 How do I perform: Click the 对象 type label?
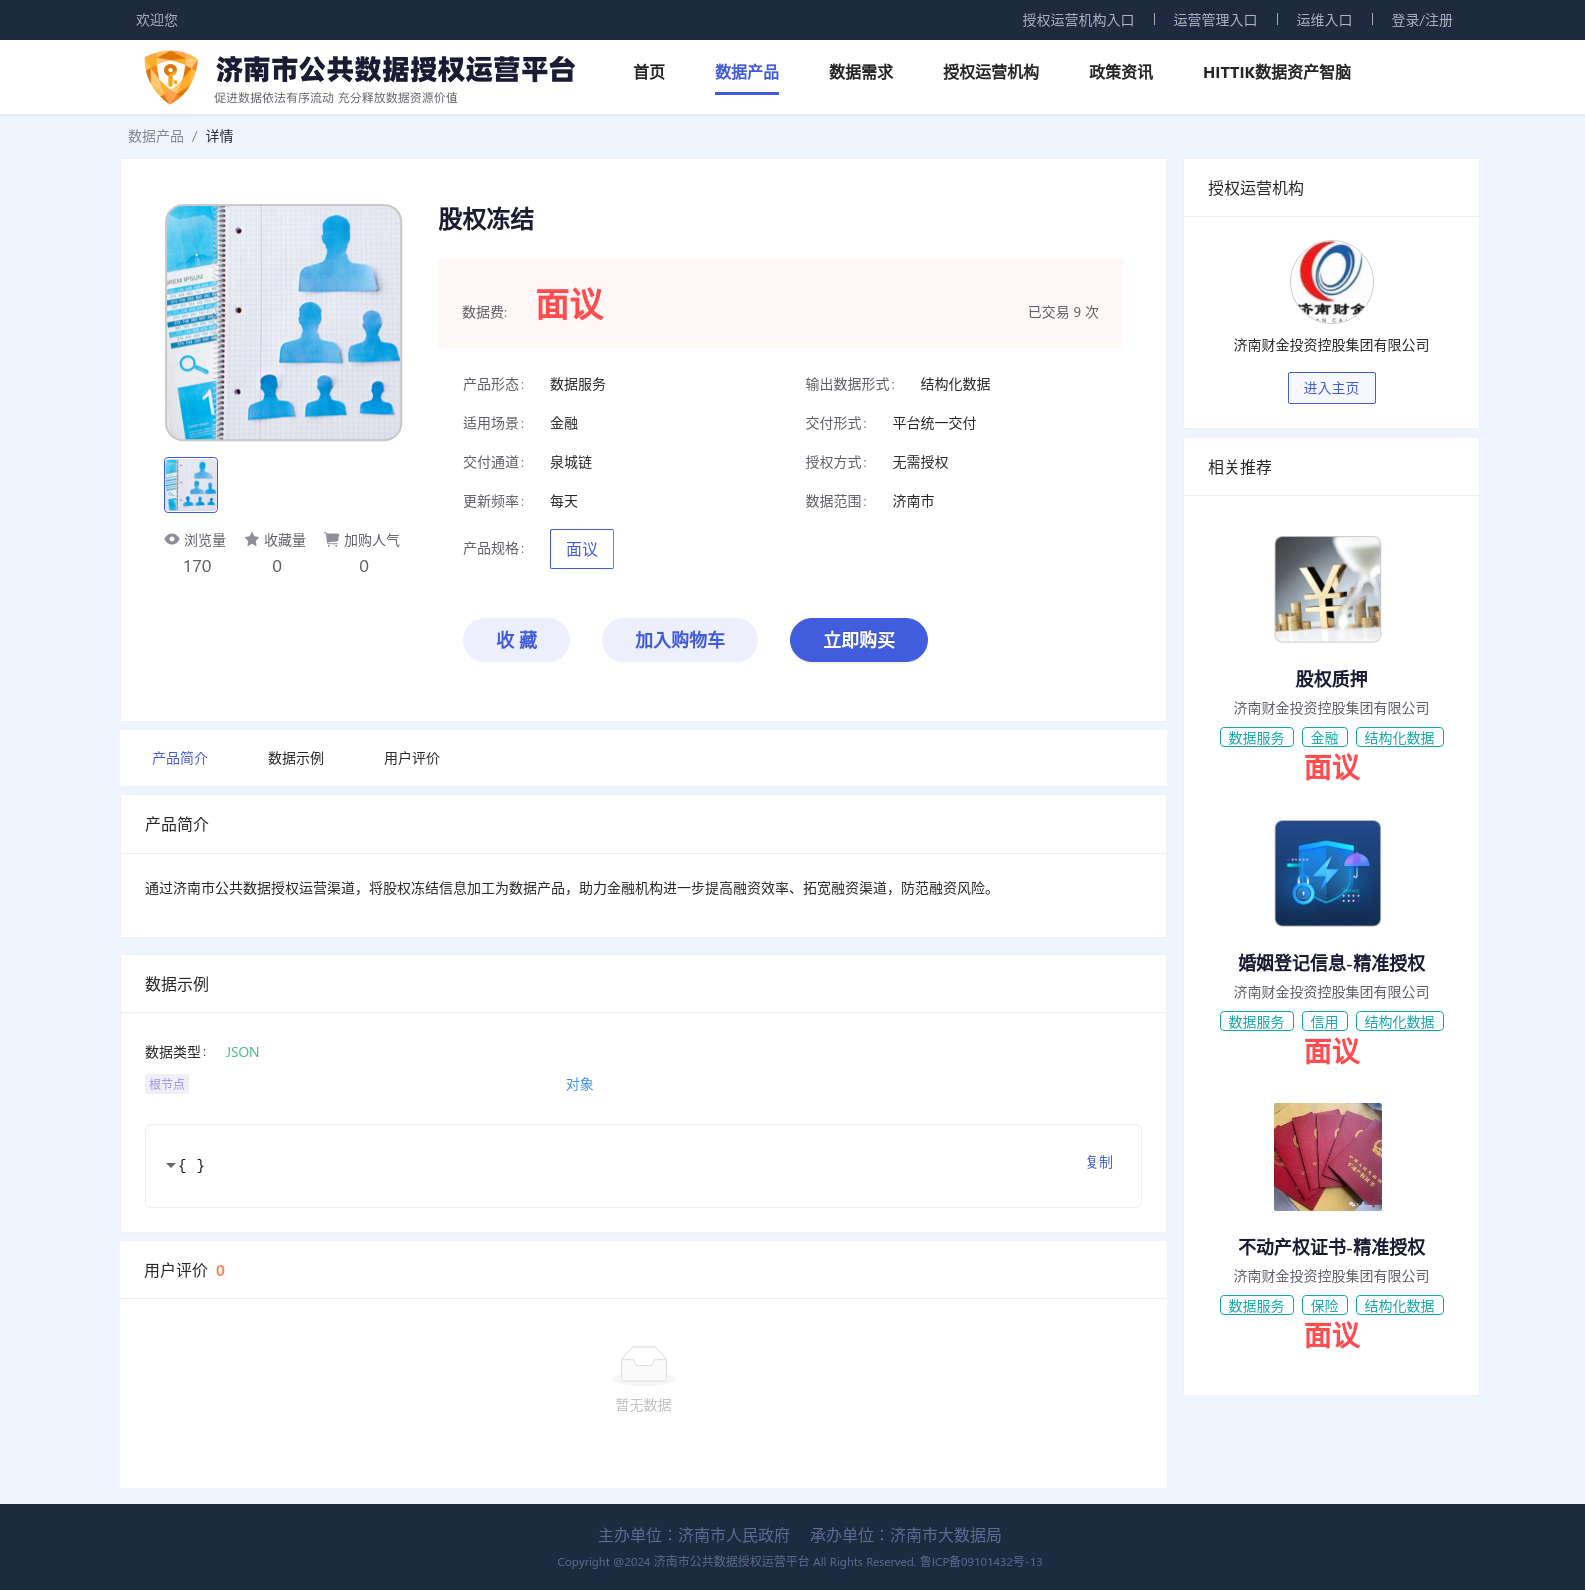tap(580, 1084)
